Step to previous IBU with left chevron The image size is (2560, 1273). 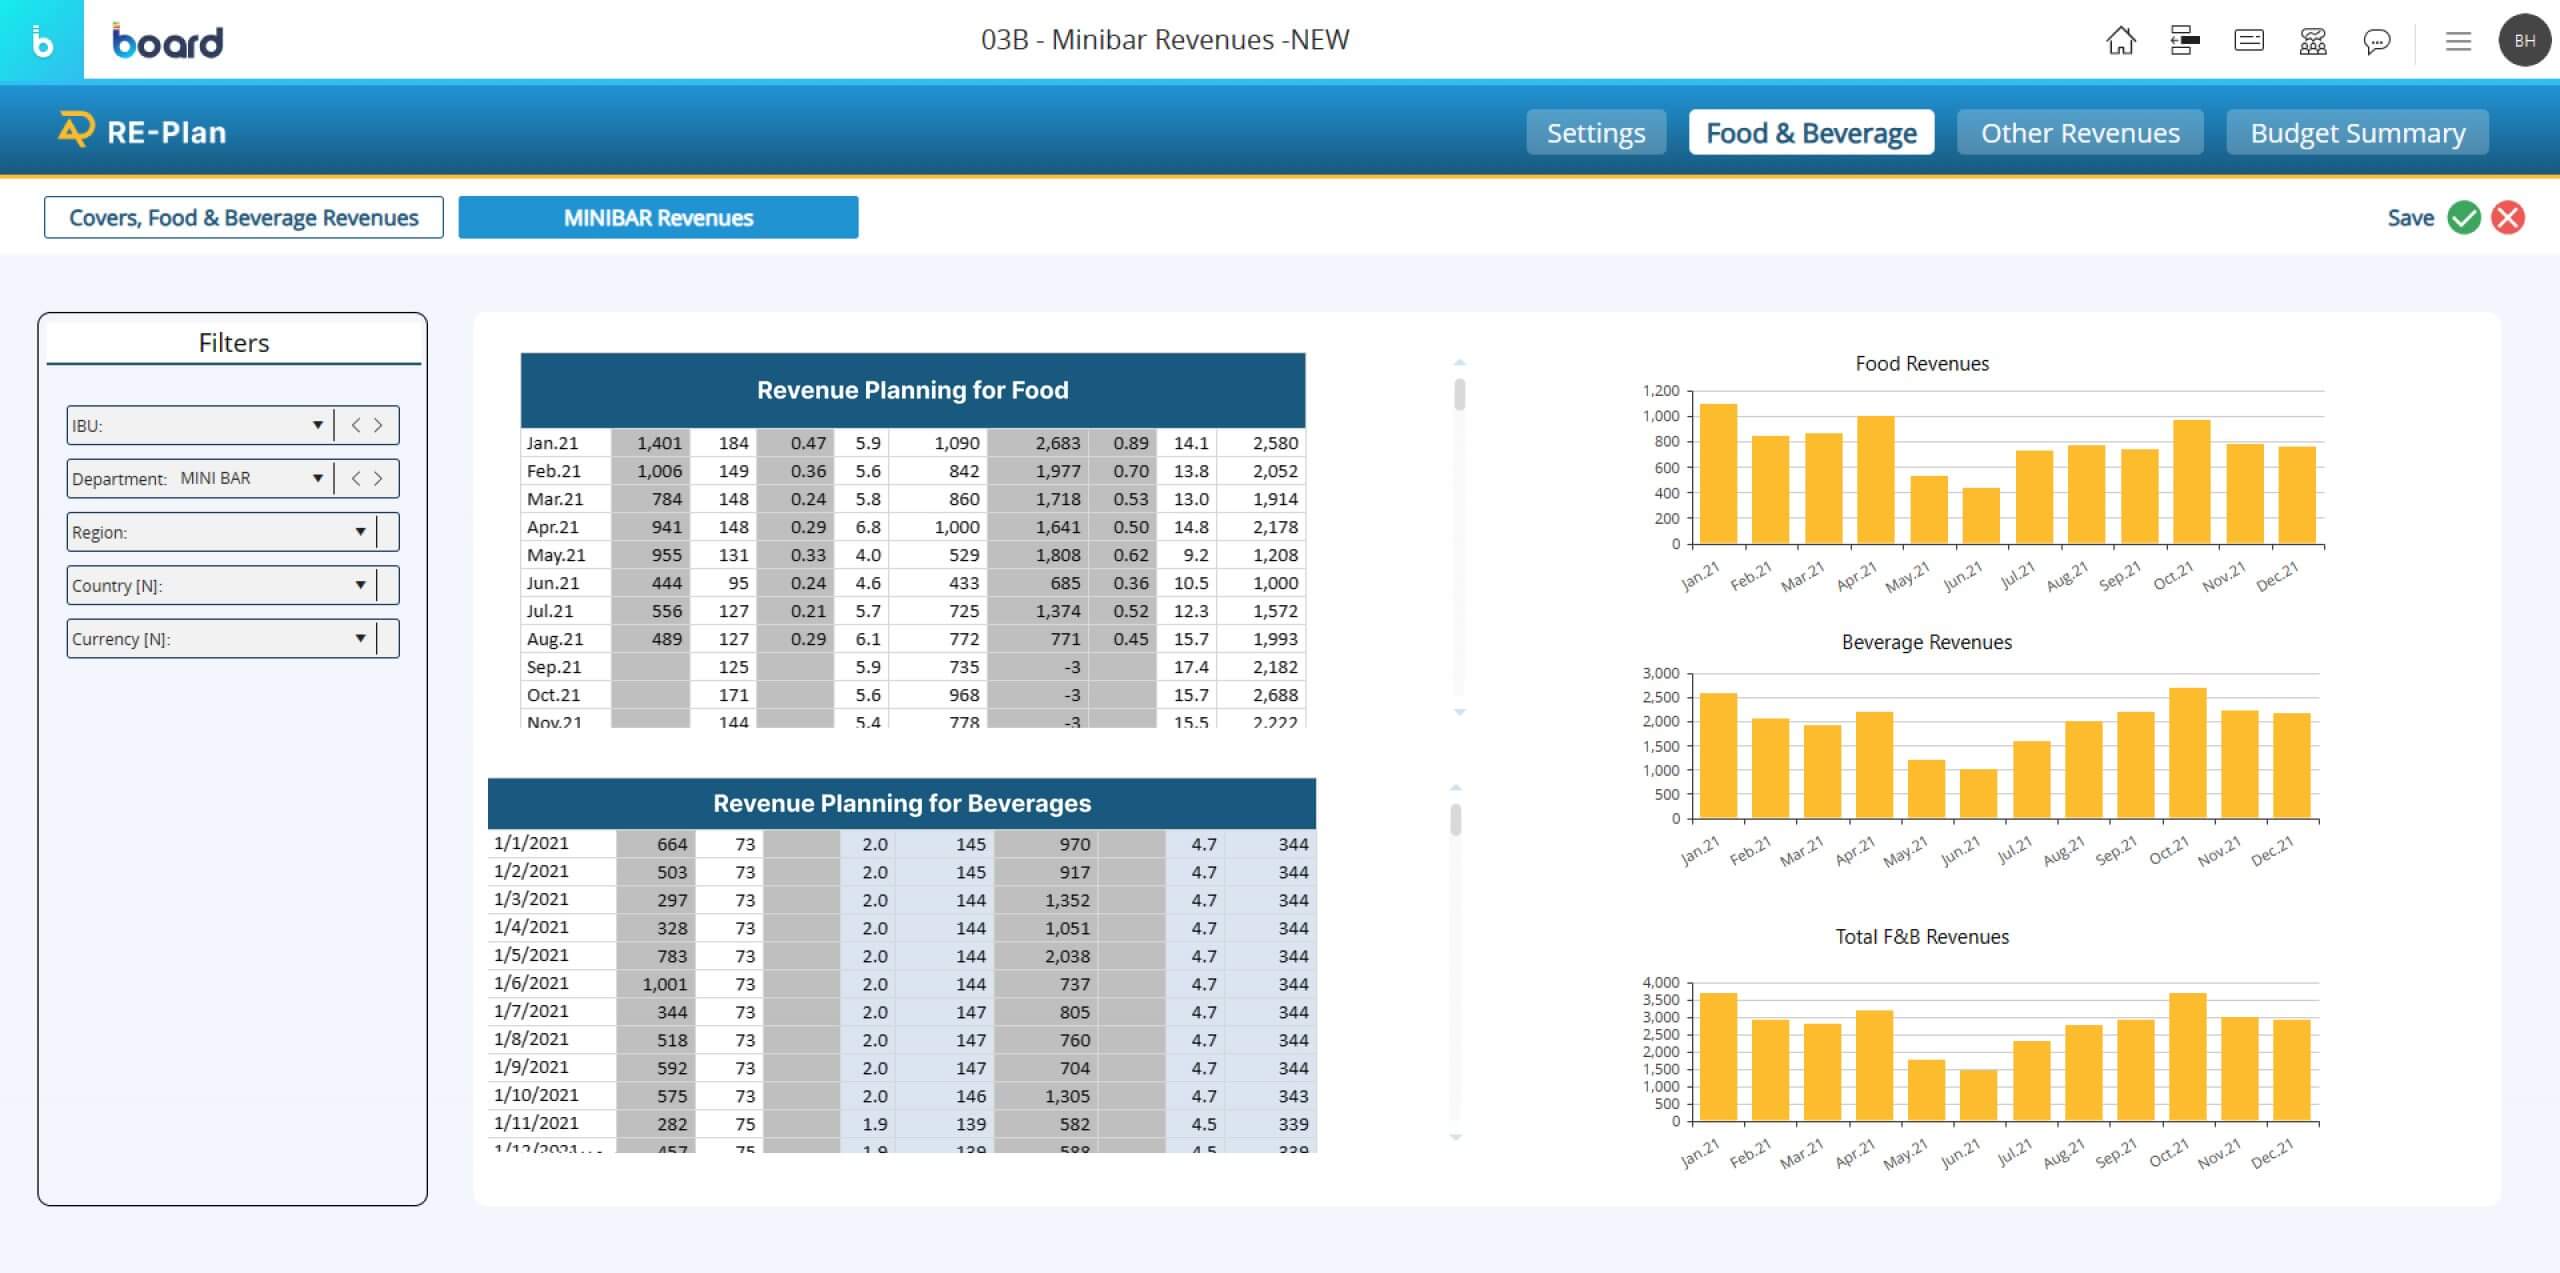click(x=356, y=425)
